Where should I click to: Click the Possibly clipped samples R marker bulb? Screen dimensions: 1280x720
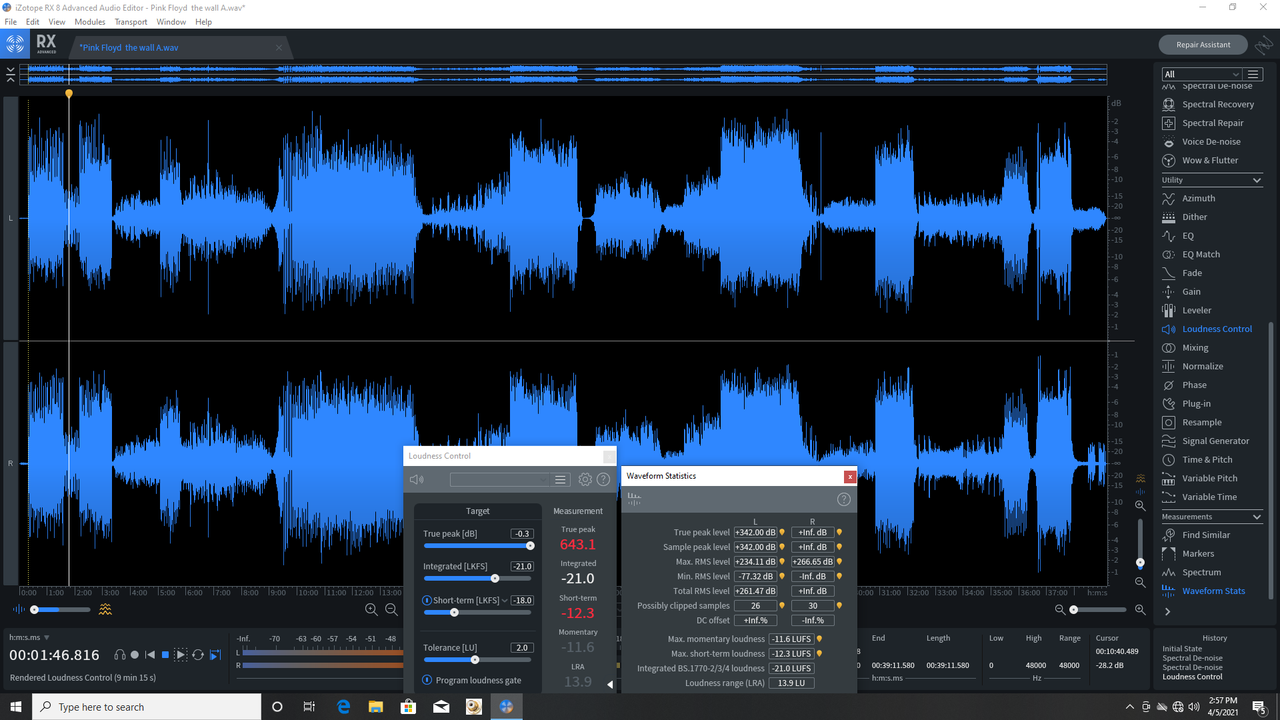point(839,605)
